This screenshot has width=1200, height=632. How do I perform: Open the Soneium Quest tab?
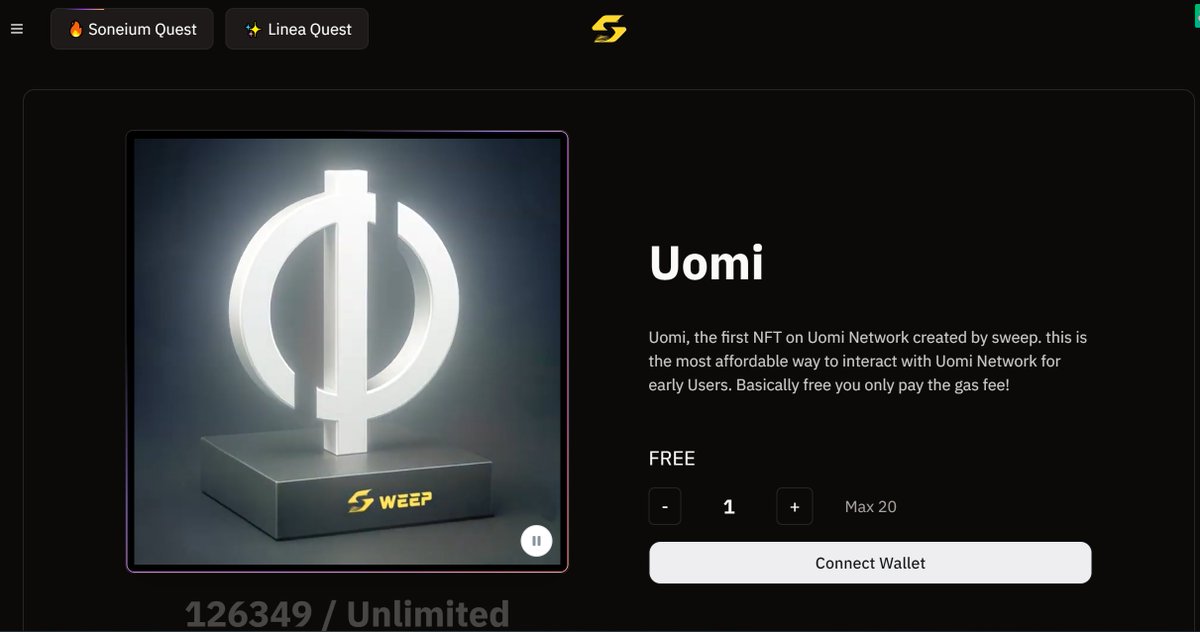(x=132, y=29)
